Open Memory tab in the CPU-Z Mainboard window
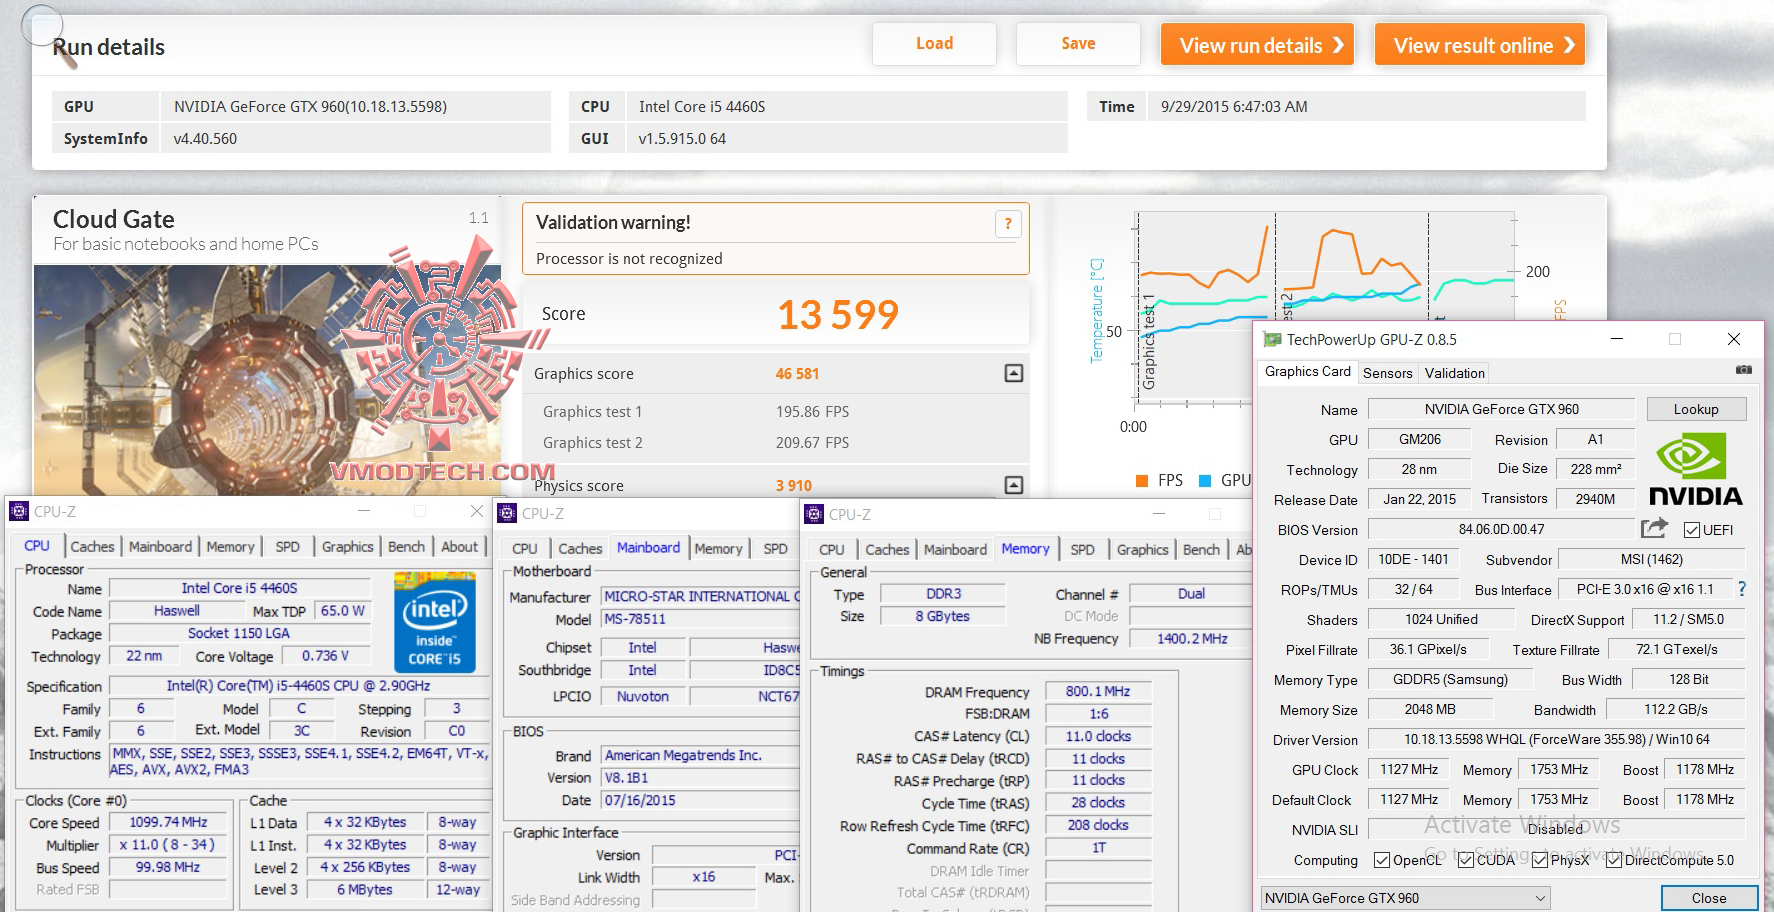1774x912 pixels. [x=718, y=549]
